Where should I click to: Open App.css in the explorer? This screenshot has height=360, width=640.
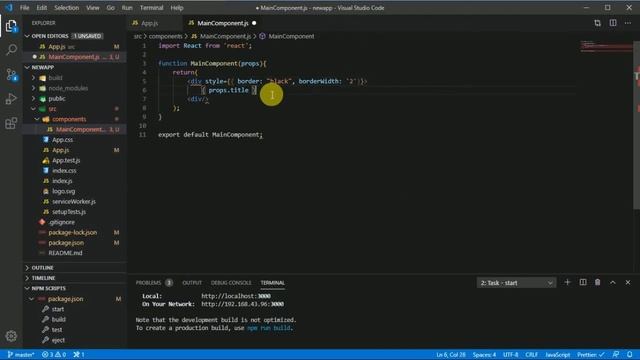click(x=62, y=140)
